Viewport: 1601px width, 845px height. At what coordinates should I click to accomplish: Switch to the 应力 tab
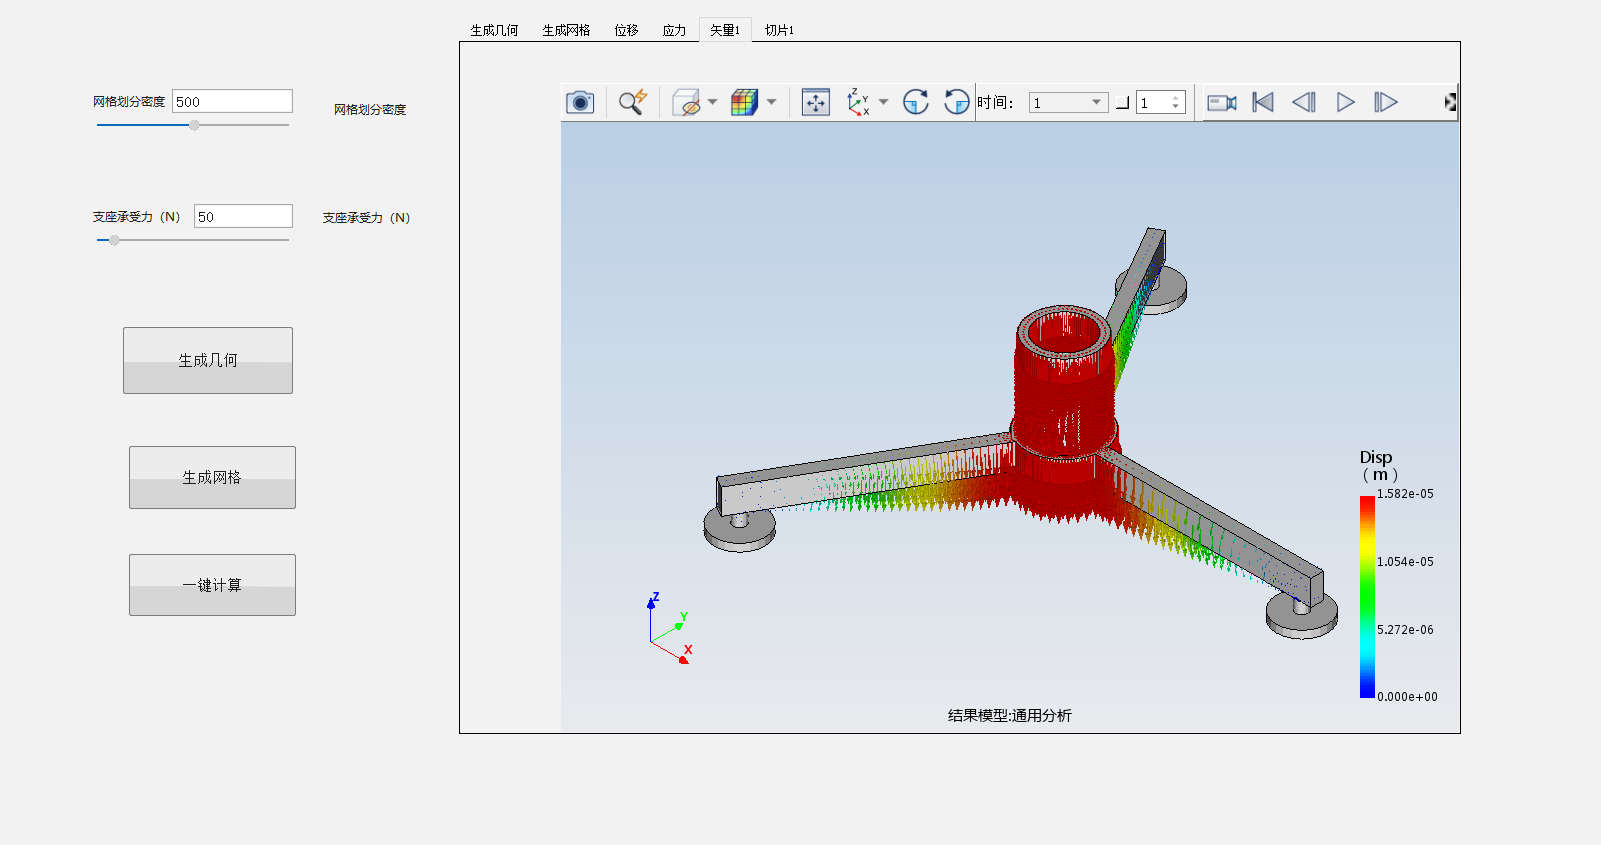(674, 30)
